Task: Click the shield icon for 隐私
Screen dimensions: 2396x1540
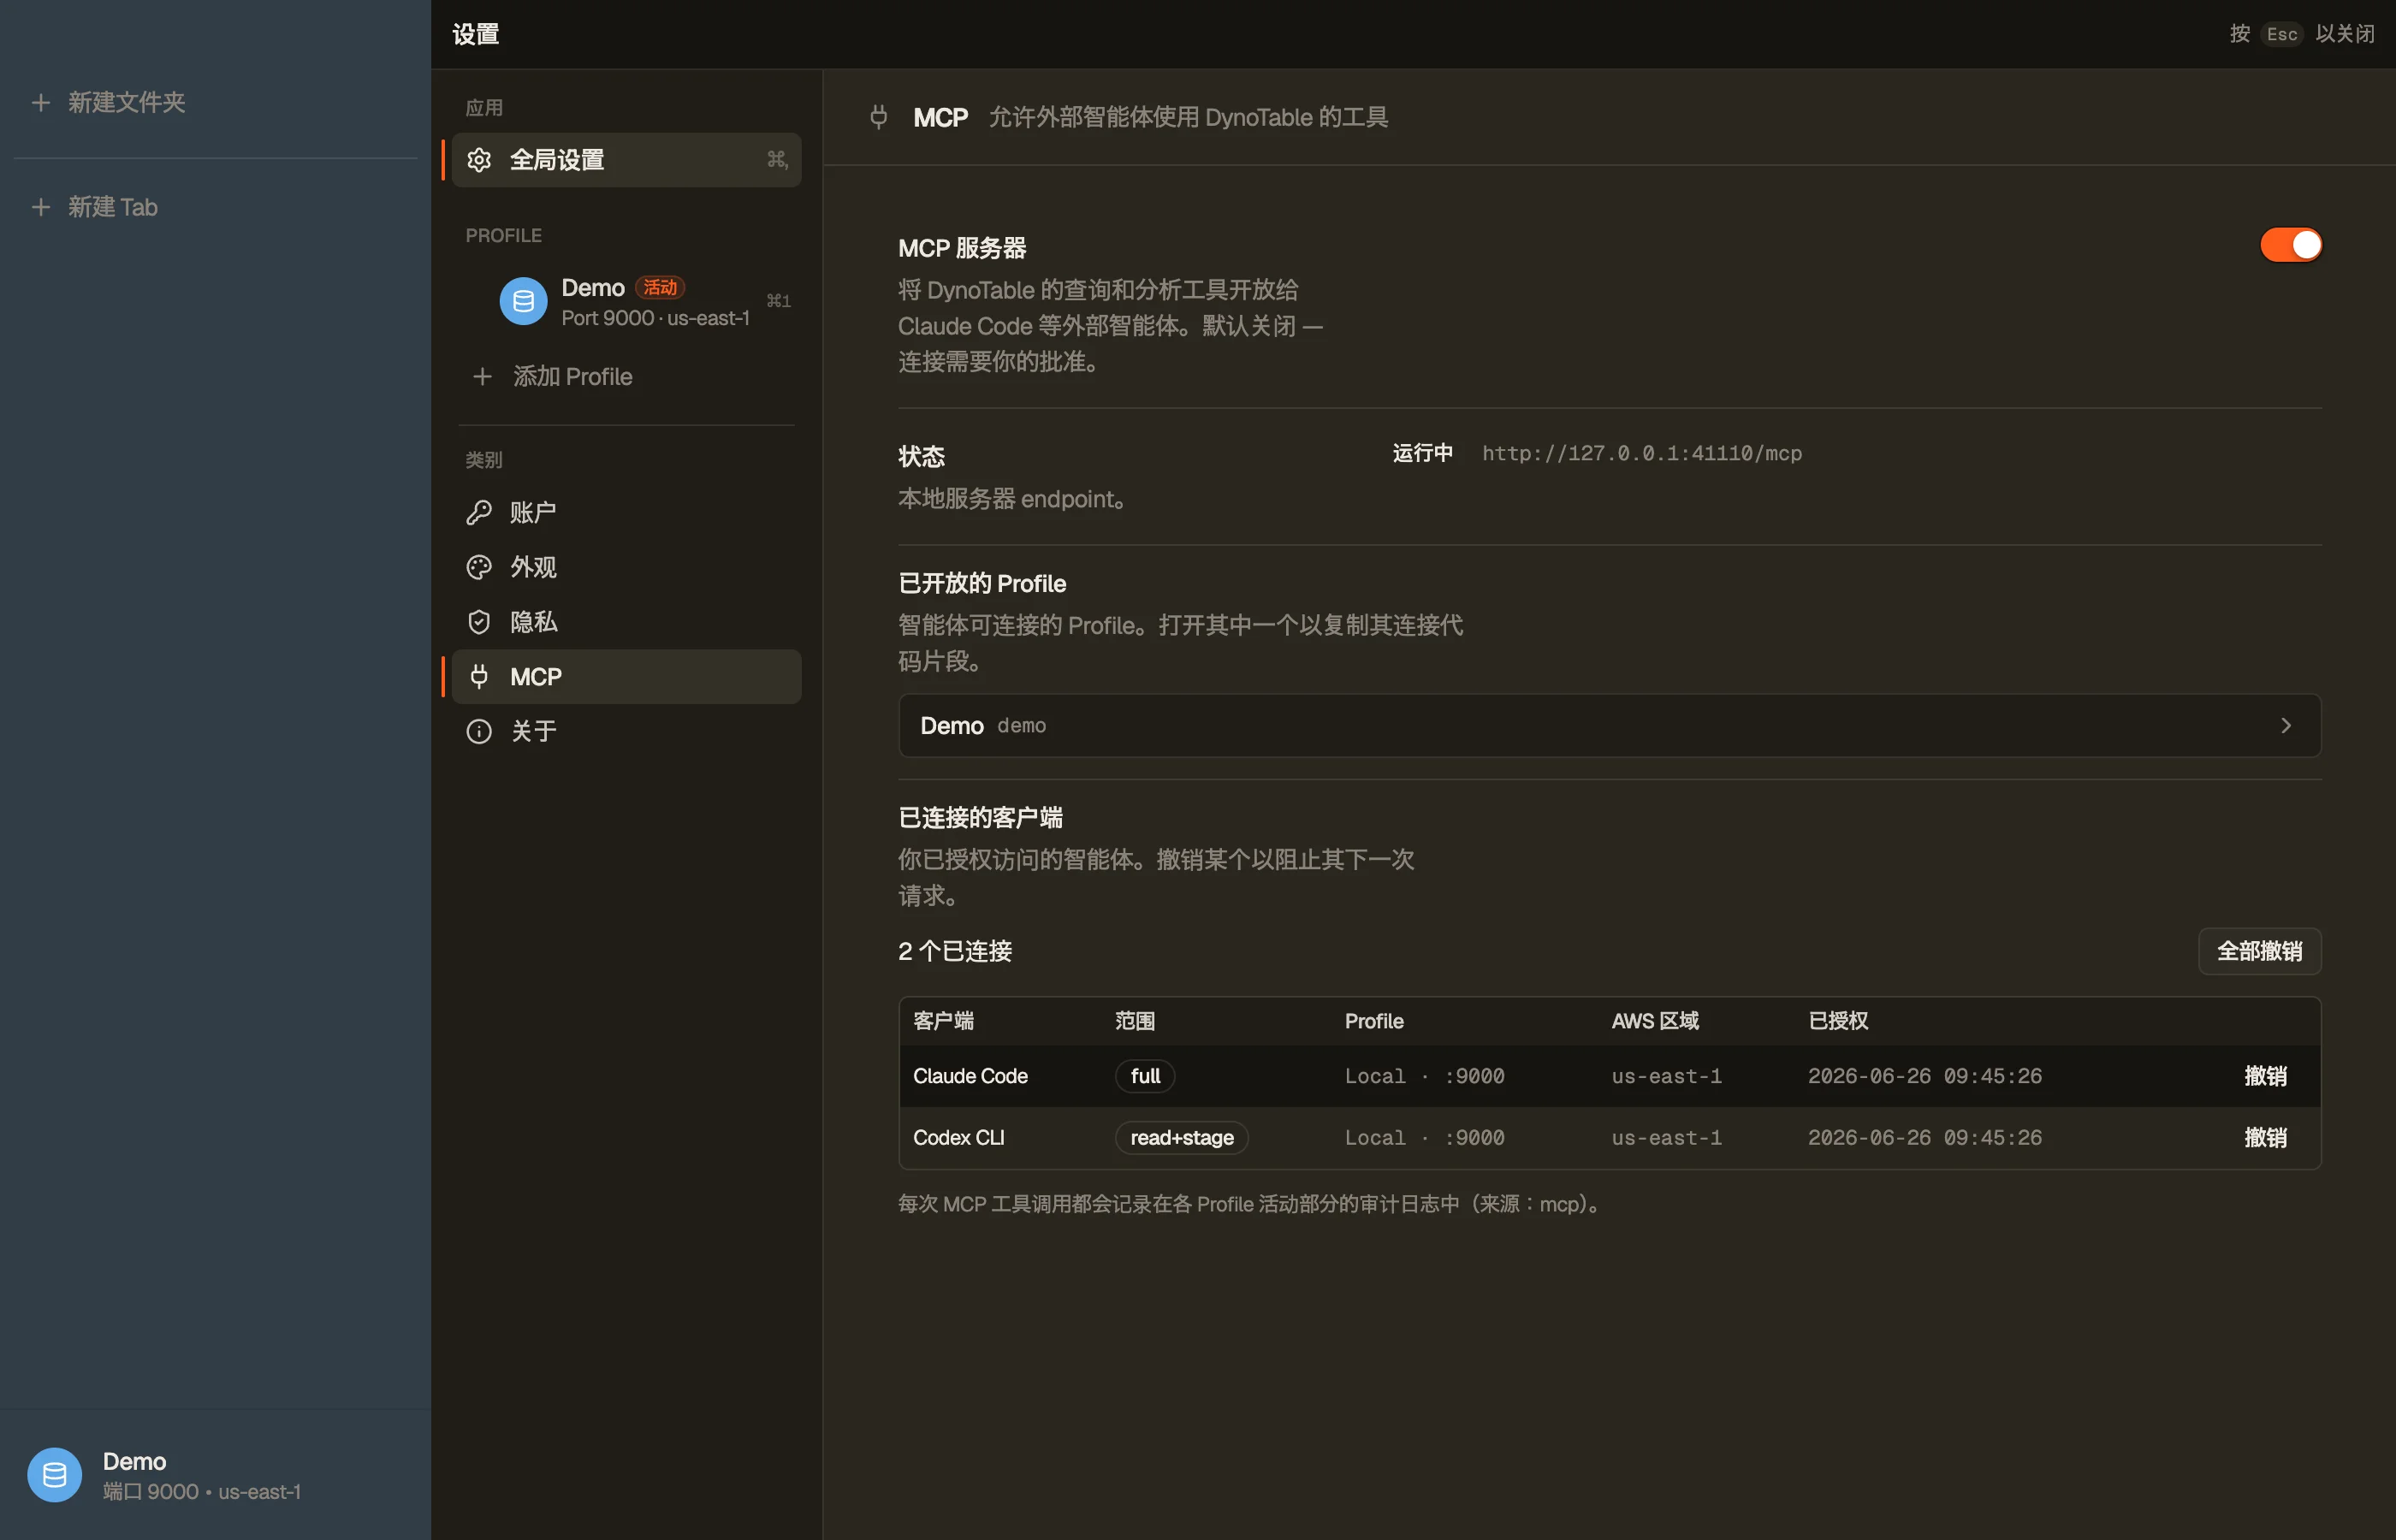Action: click(x=479, y=622)
